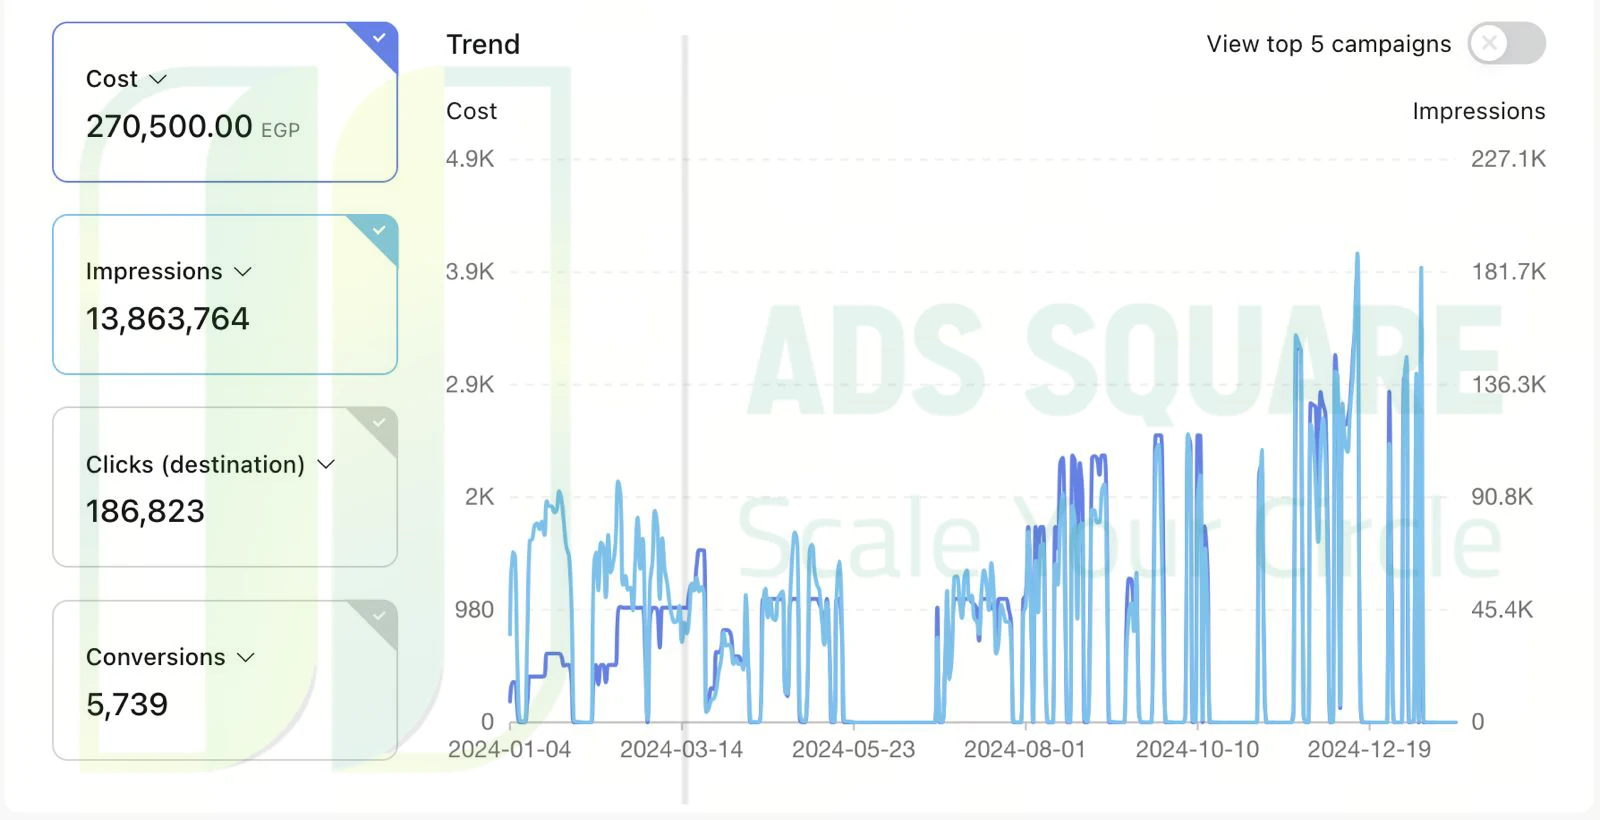This screenshot has height=820, width=1600.
Task: Toggle the View top 5 campaigns switch
Action: coord(1506,43)
